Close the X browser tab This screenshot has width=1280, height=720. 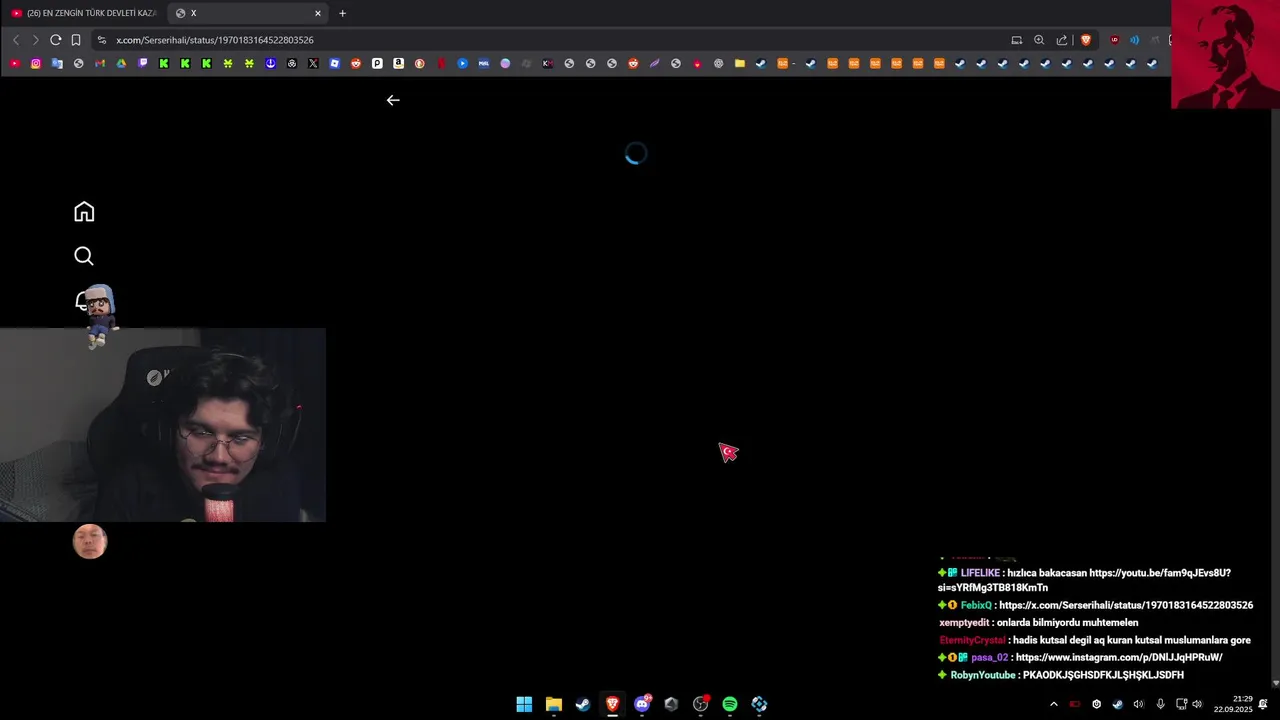(318, 13)
